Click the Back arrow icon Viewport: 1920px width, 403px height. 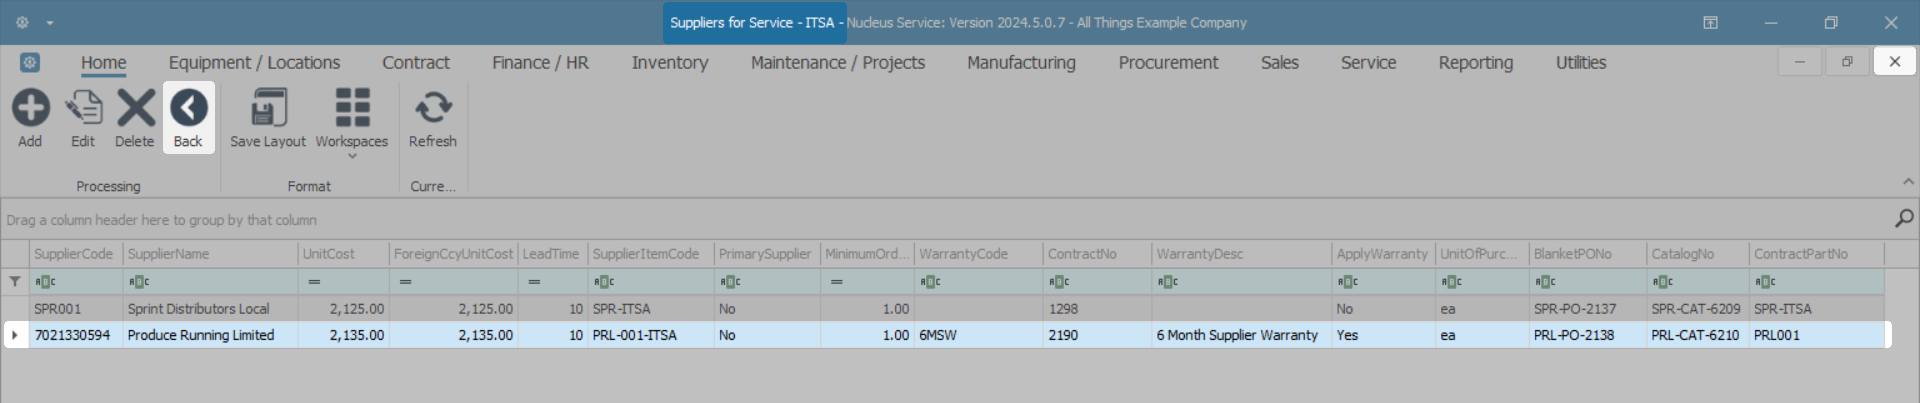(x=188, y=108)
